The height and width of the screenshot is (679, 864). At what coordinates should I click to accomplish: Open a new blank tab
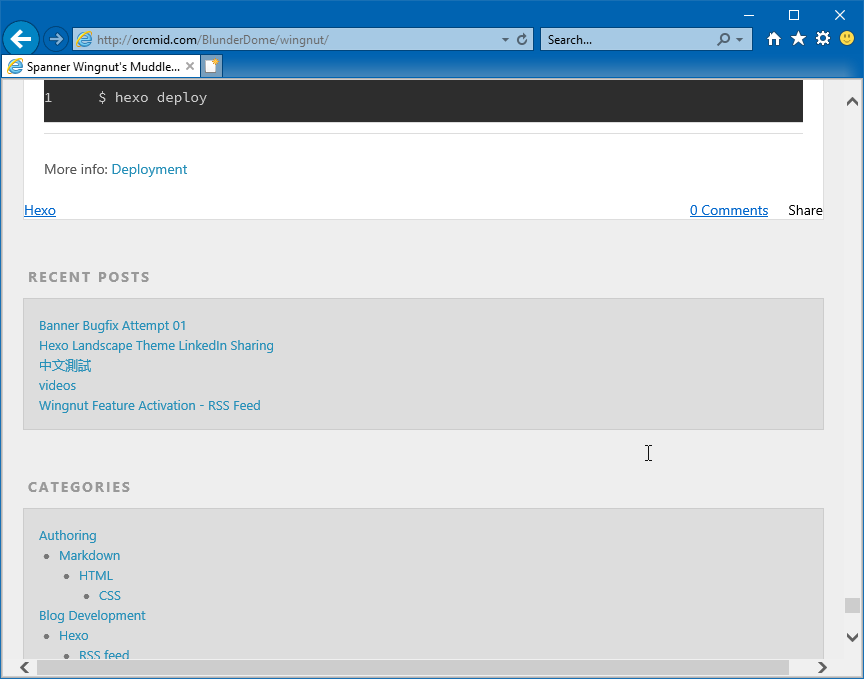[x=211, y=67]
